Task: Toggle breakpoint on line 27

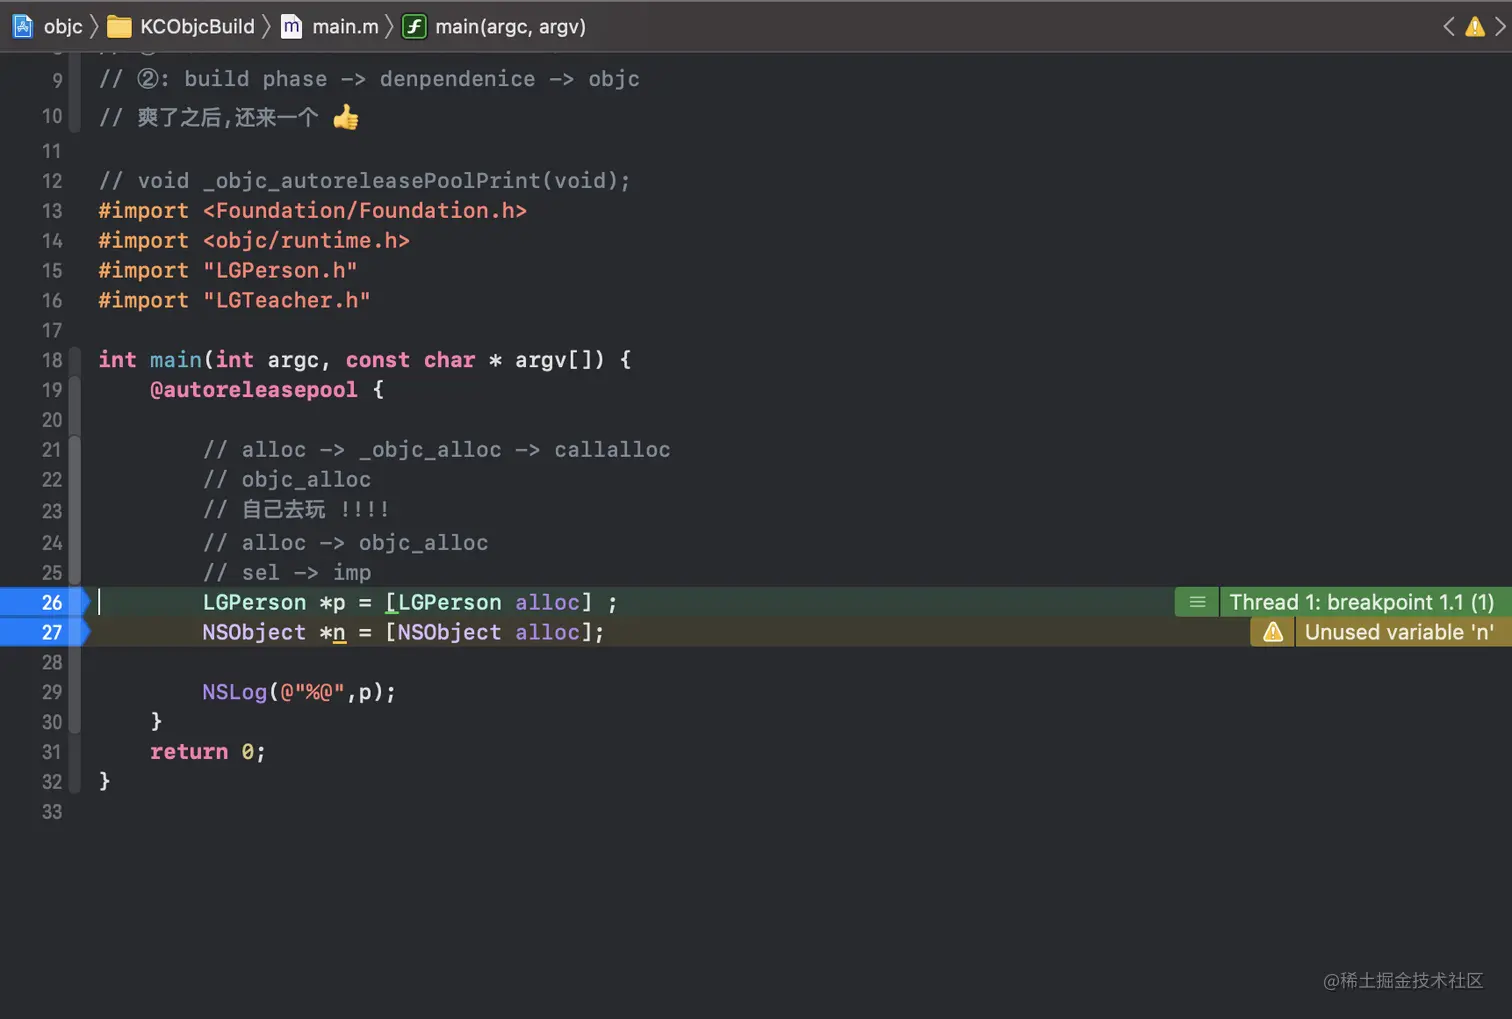Action: click(44, 632)
